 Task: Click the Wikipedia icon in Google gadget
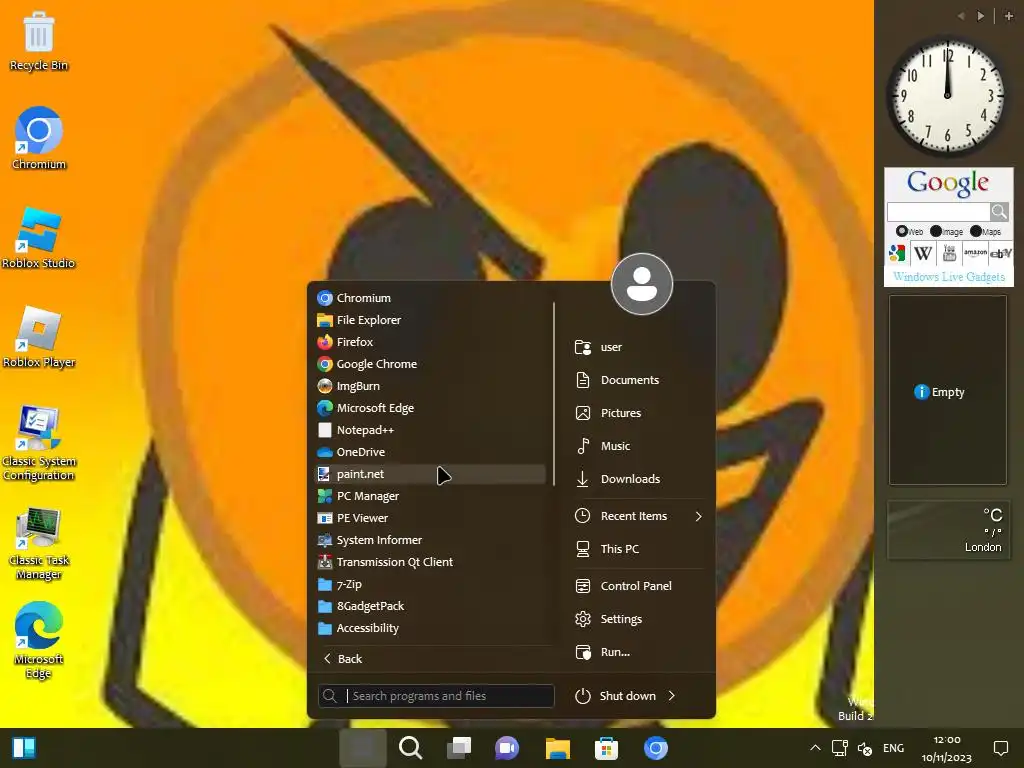click(x=923, y=253)
